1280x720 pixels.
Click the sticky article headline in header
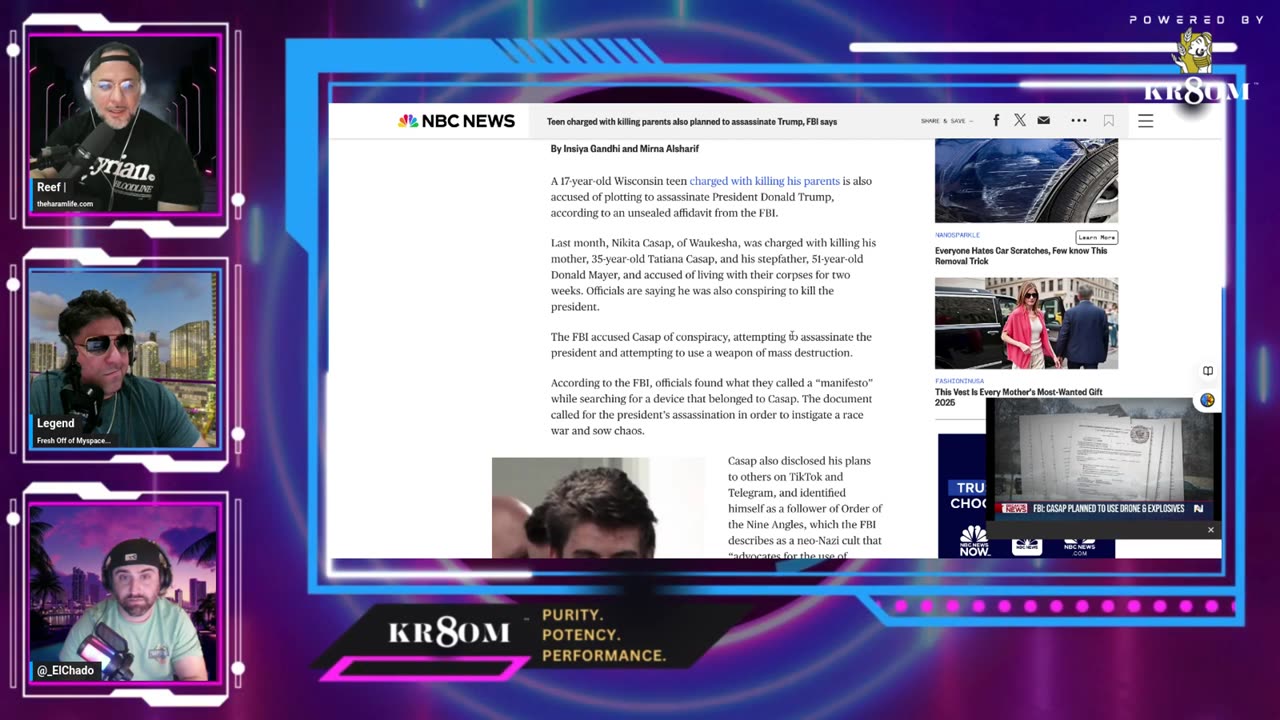tap(692, 122)
